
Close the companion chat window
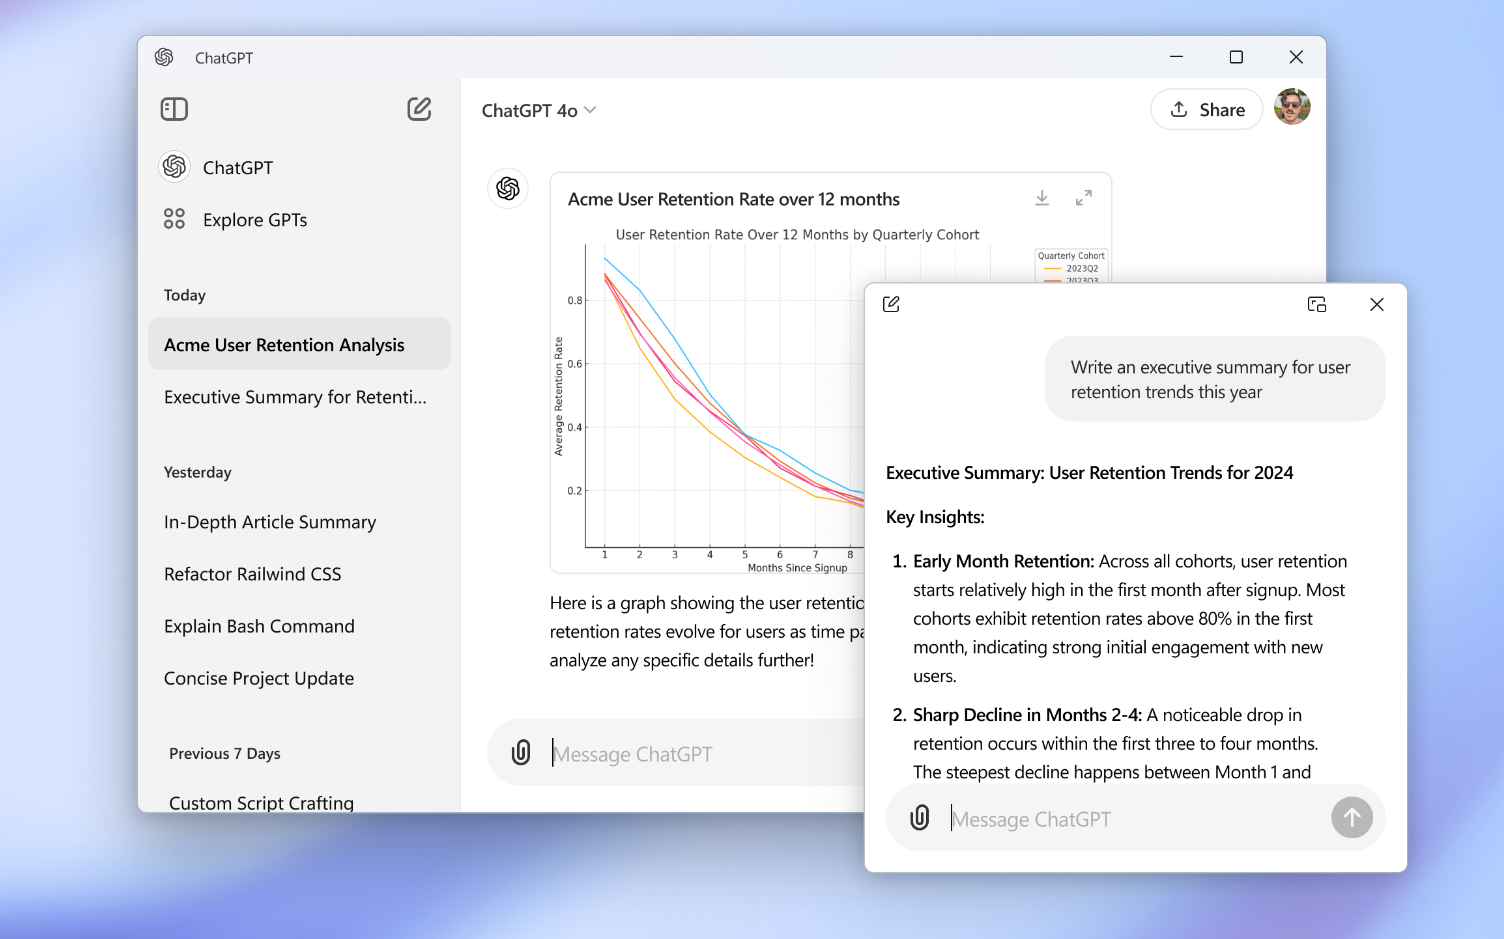(1377, 304)
